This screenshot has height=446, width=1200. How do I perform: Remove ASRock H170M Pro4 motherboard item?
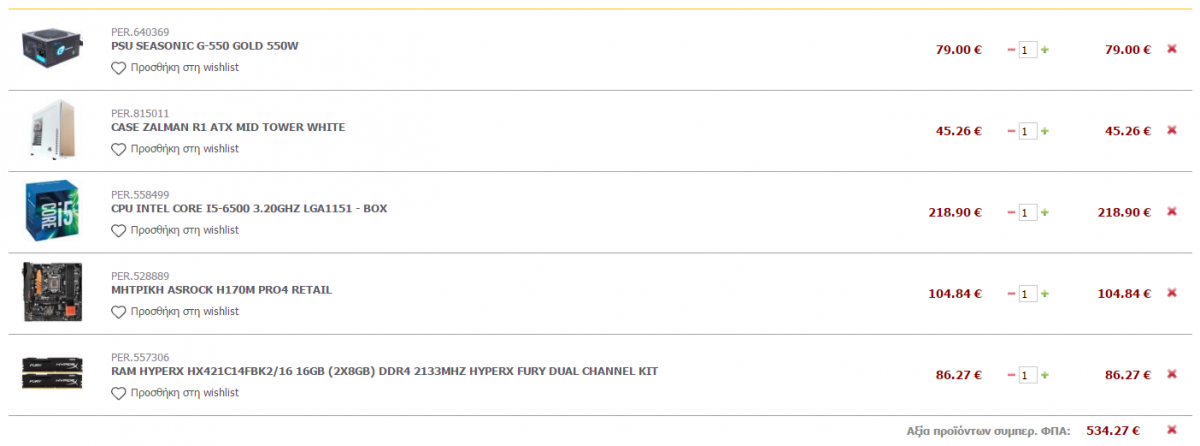[1172, 293]
